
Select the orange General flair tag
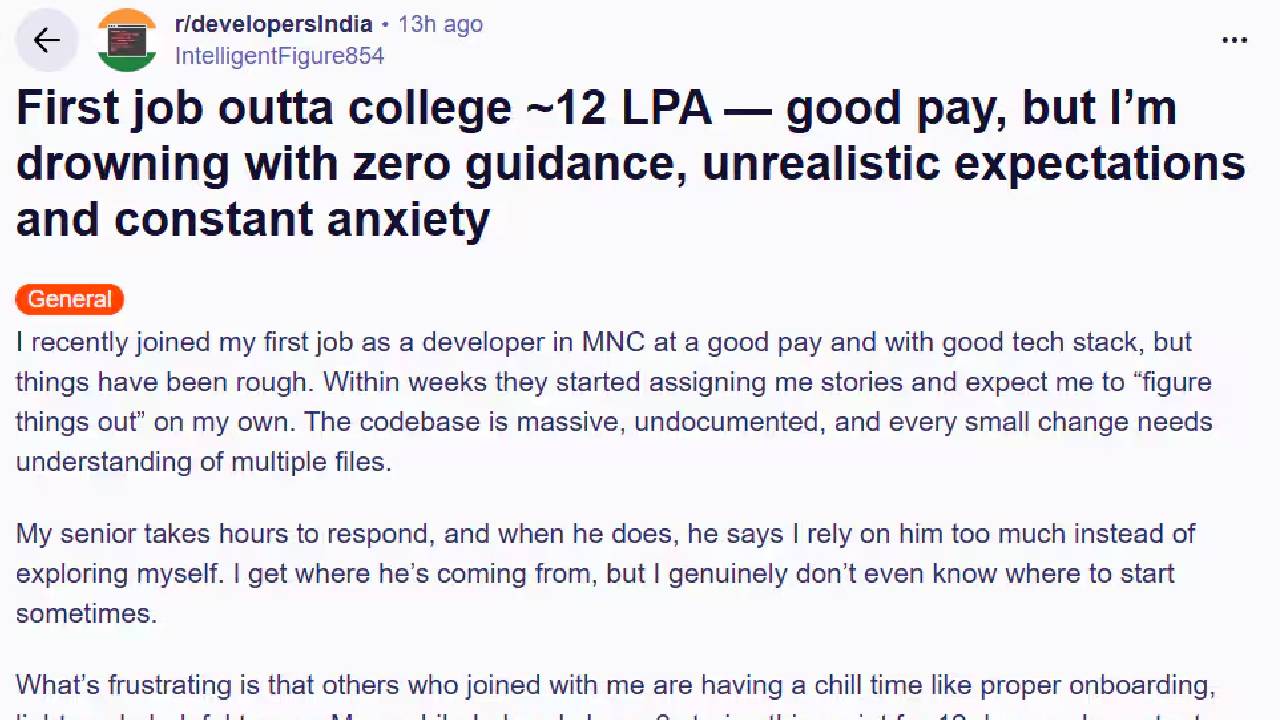click(x=69, y=299)
